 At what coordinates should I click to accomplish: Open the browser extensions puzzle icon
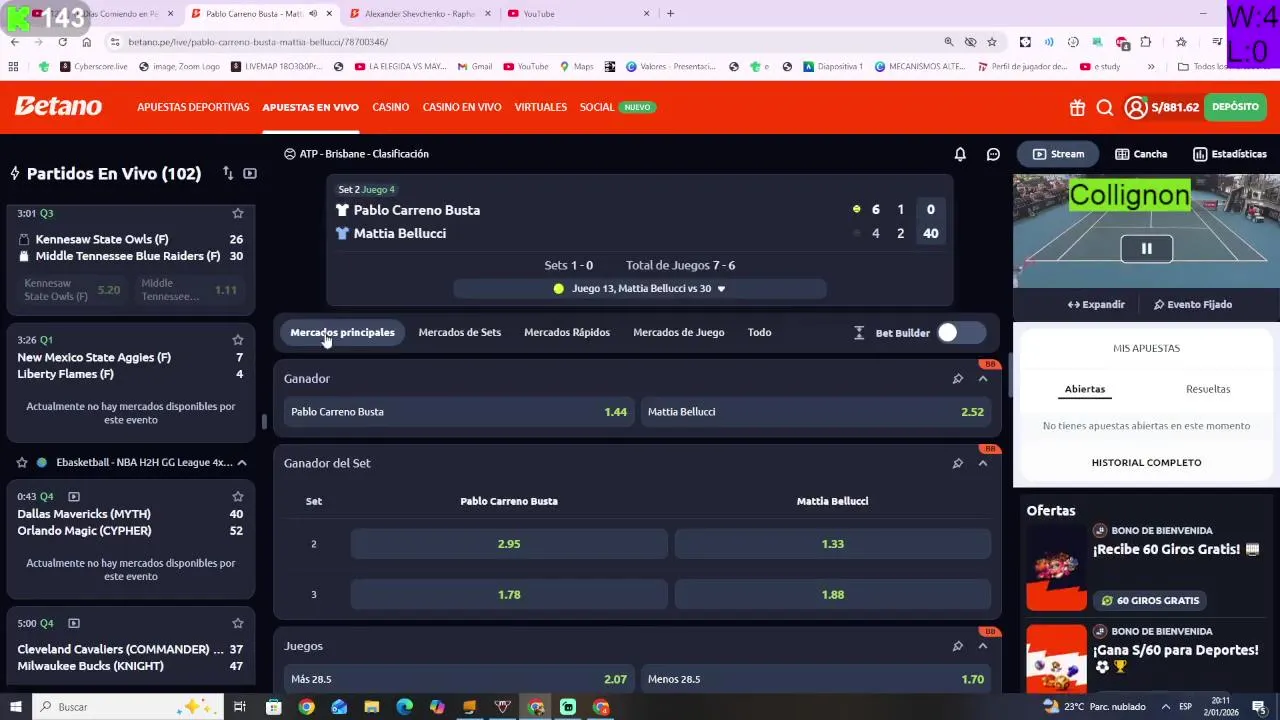(x=1146, y=42)
